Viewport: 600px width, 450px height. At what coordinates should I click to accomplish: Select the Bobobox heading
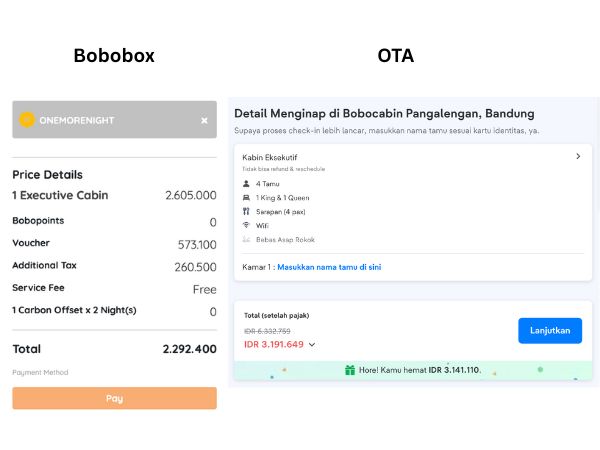pyautogui.click(x=114, y=55)
